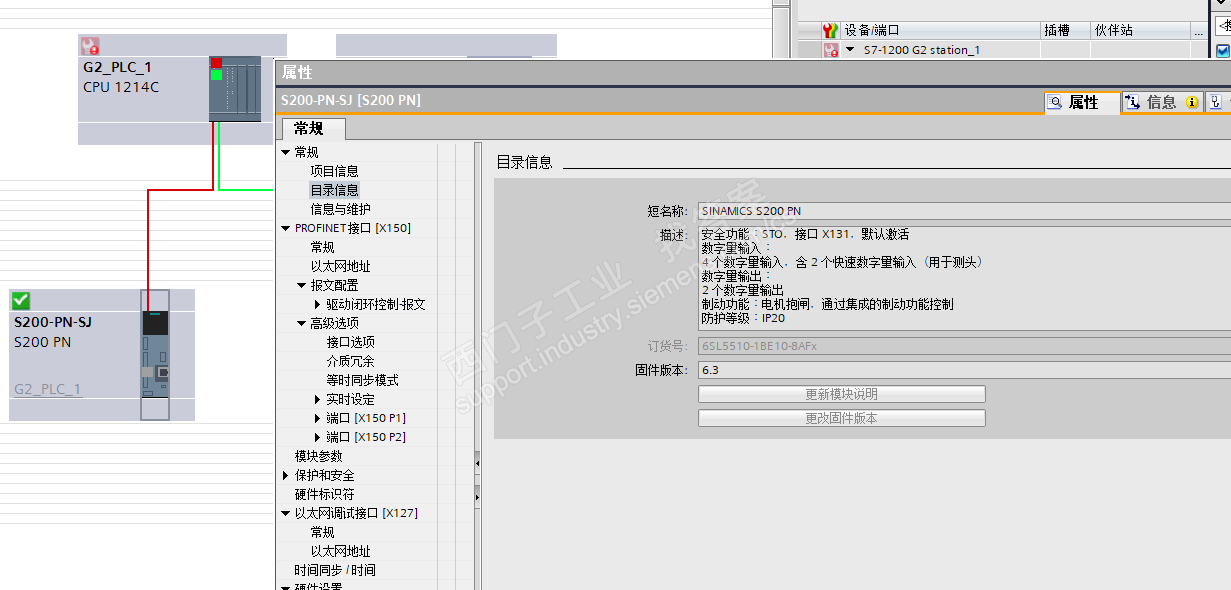This screenshot has height=590, width=1231.
Task: Expand 驱动闭环控制-报文 node
Action: (x=318, y=304)
